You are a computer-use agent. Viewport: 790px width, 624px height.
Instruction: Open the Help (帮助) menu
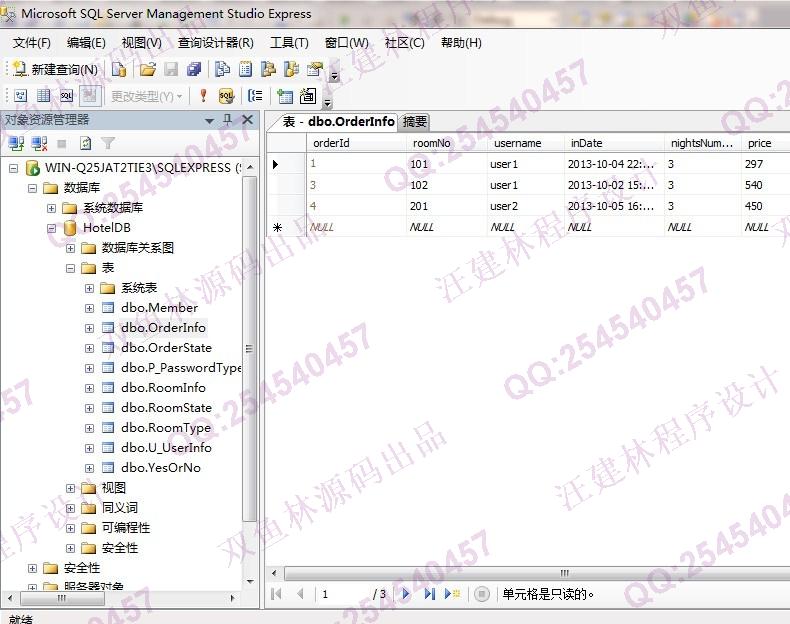461,43
